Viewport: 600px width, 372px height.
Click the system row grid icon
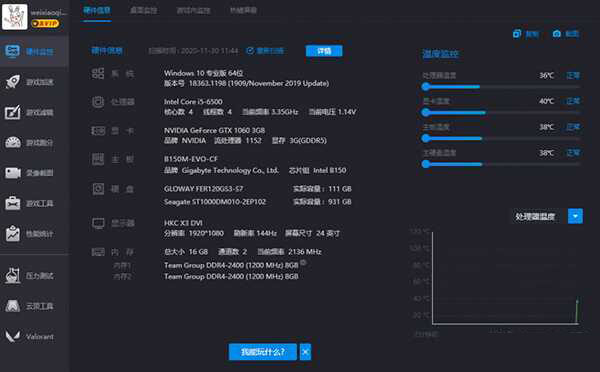pyautogui.click(x=98, y=73)
